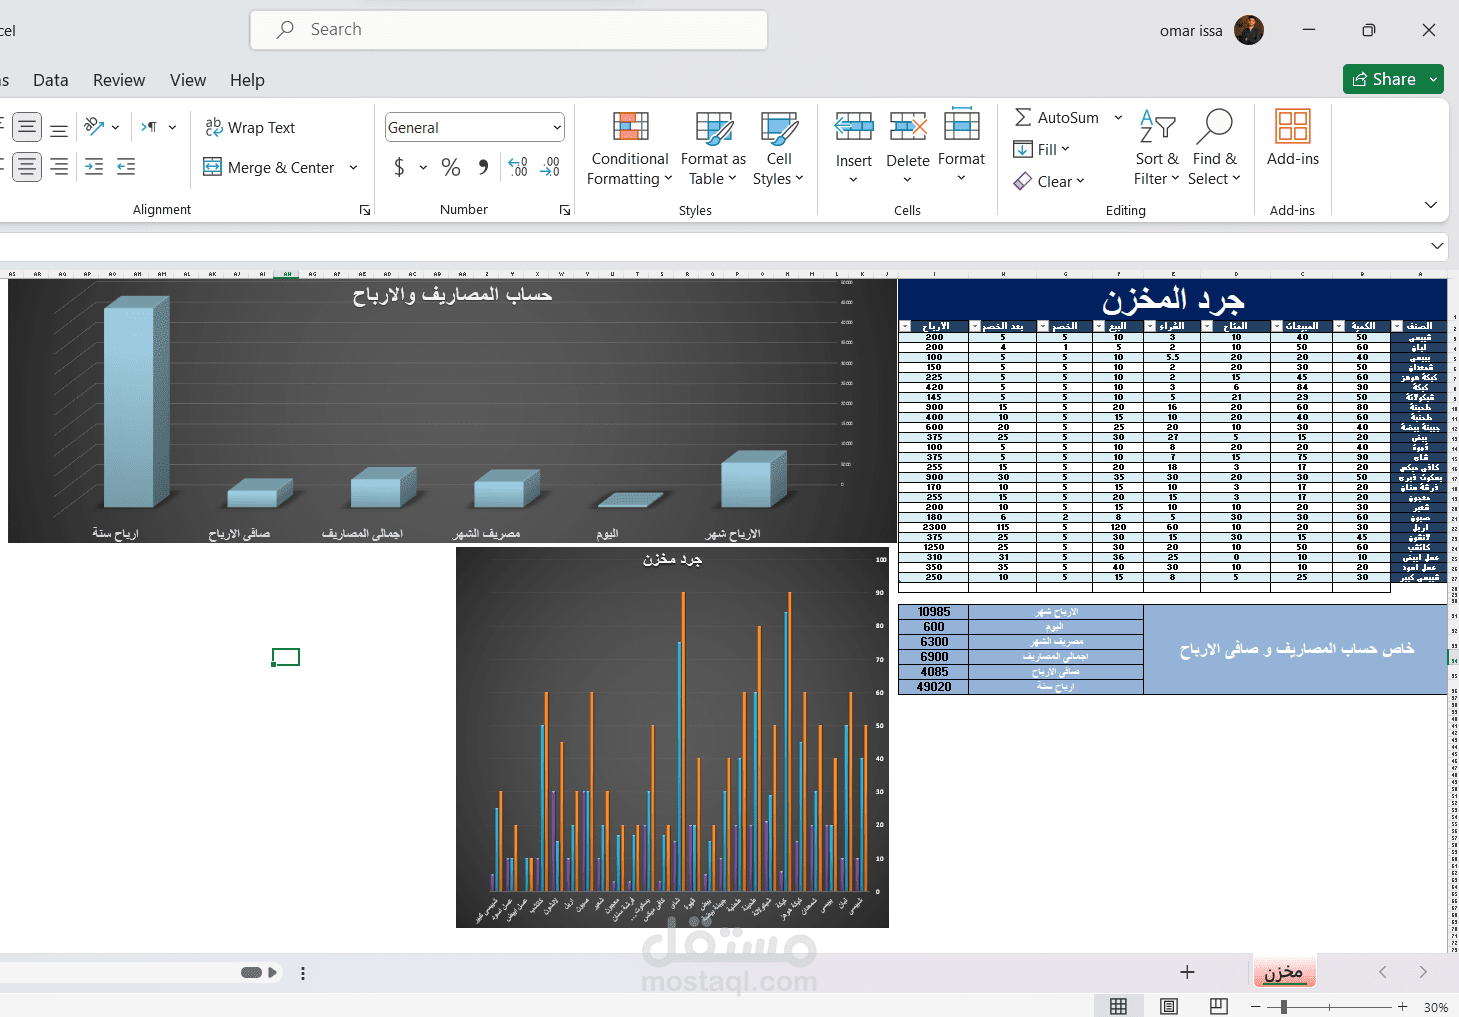Image resolution: width=1459 pixels, height=1017 pixels.
Task: Click sheet tabs scroll right arrow
Action: 1423,972
